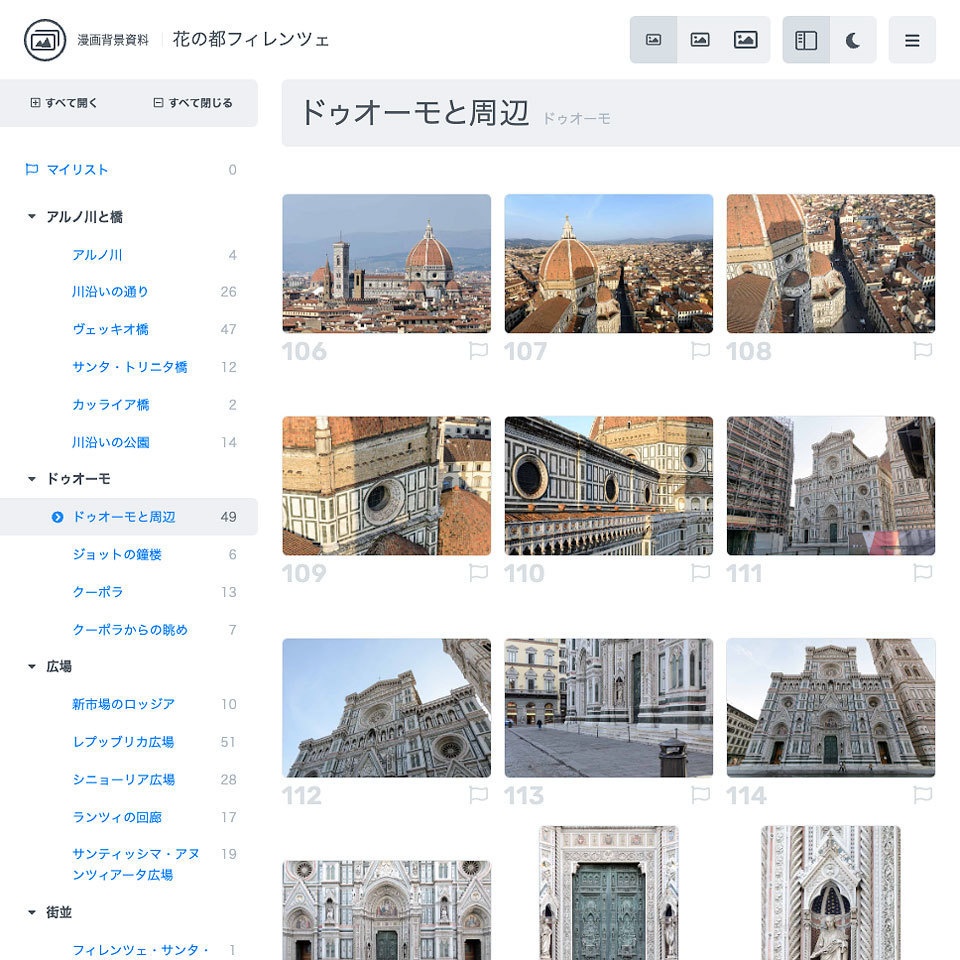Flag photo 110 for my list

(x=701, y=573)
